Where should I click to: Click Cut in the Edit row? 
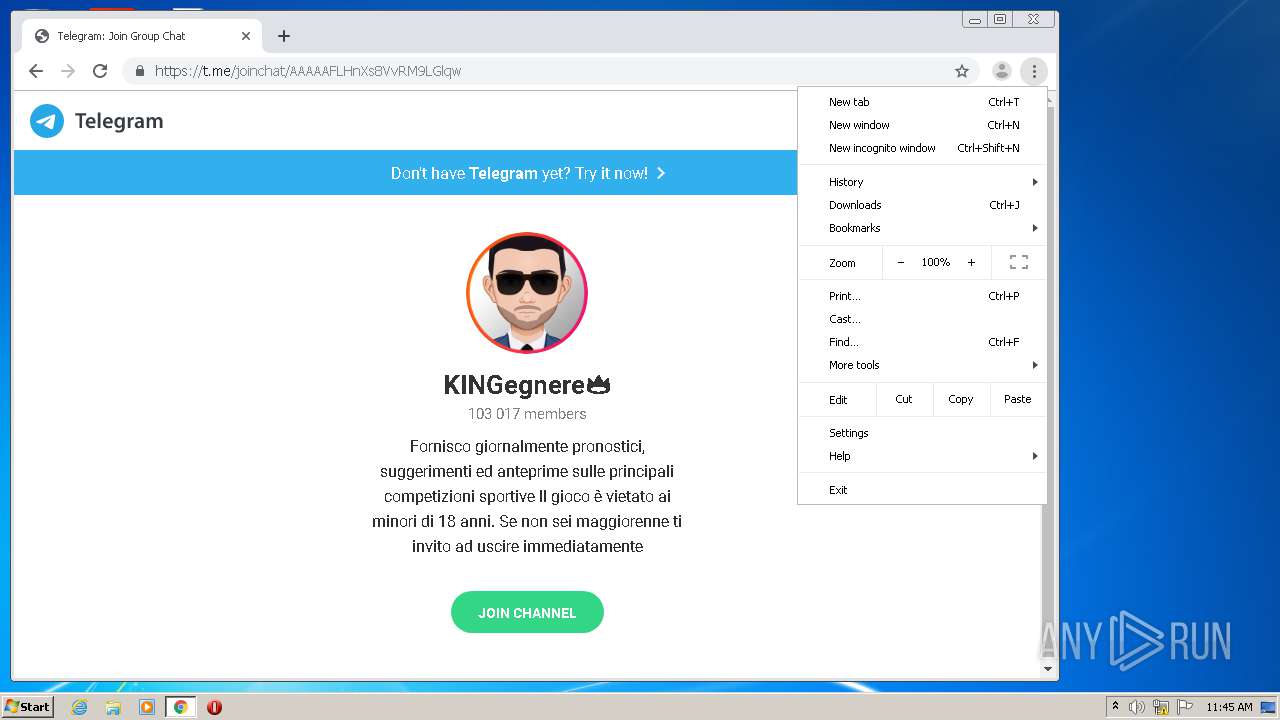point(904,399)
